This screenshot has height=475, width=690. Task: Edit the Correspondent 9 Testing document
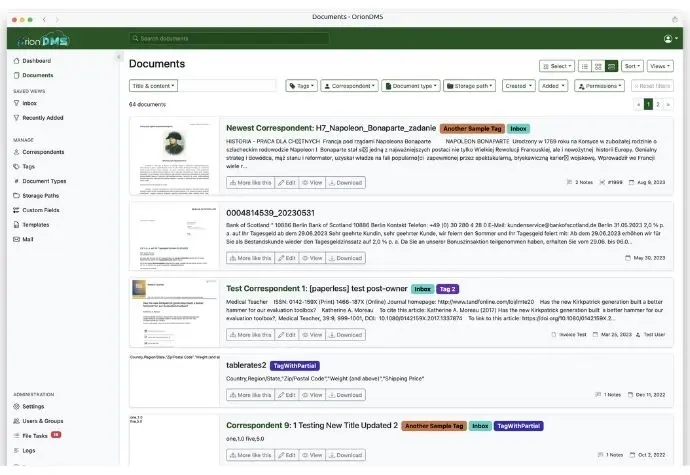tap(286, 455)
